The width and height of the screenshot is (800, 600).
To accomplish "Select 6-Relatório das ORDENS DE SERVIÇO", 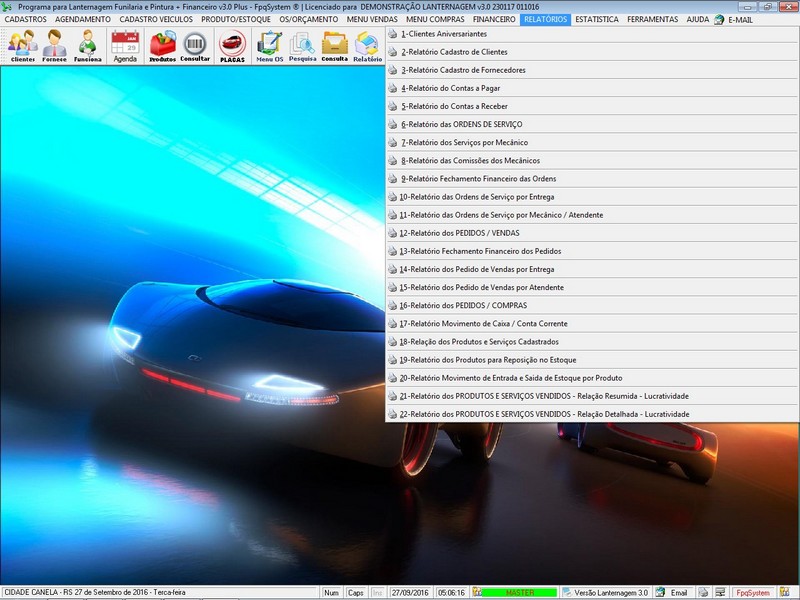I will coord(461,124).
